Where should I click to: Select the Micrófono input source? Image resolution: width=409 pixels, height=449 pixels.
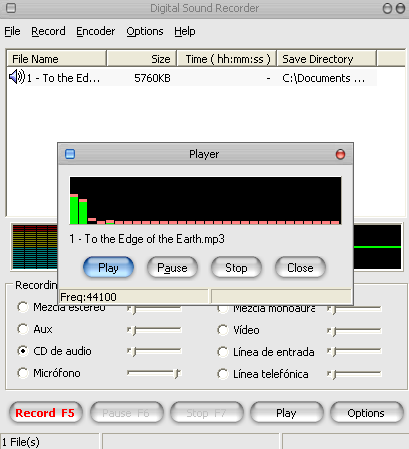pos(23,373)
